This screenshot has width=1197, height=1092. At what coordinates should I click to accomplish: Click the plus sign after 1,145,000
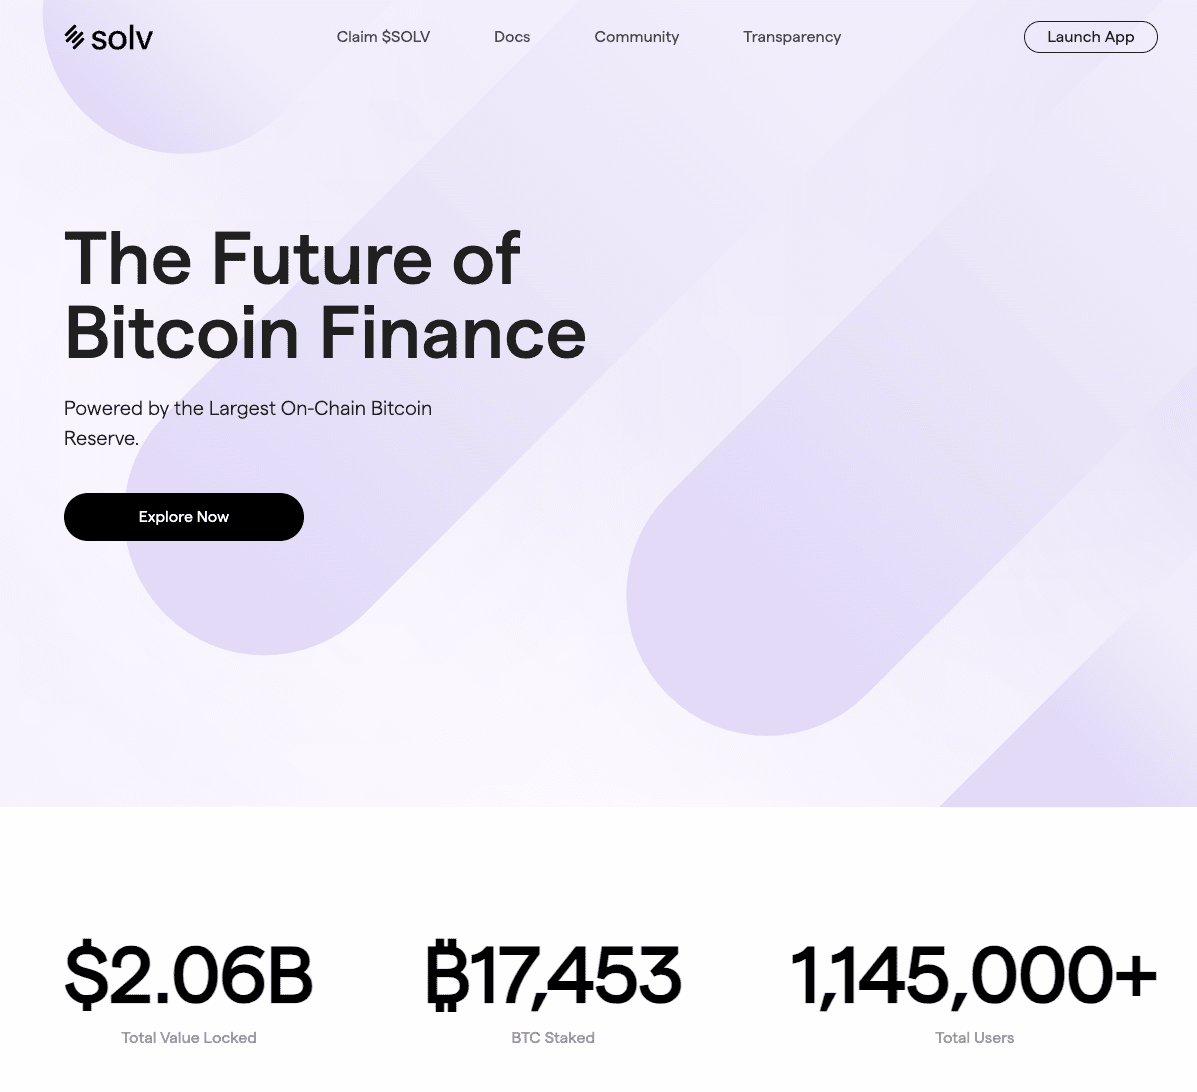pos(1135,973)
